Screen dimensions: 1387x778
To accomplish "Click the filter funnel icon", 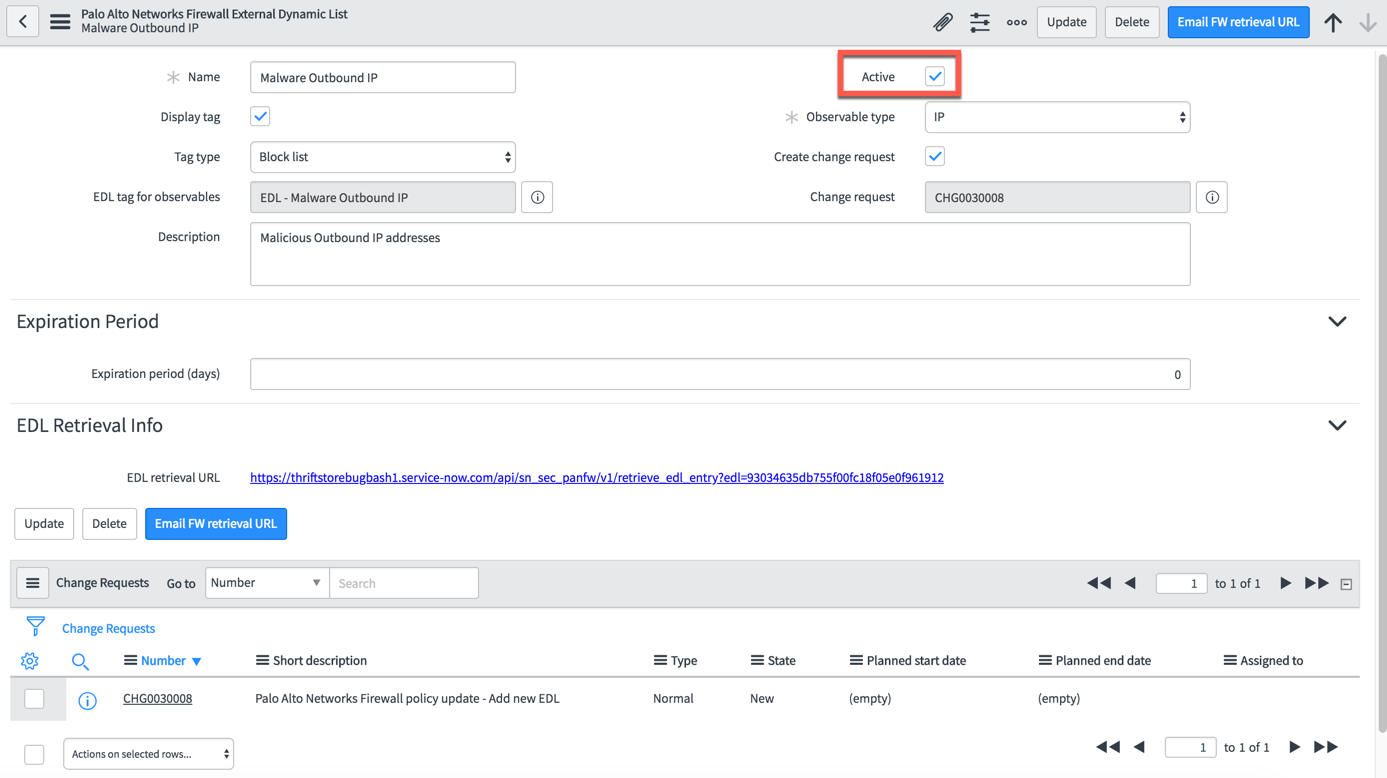I will pos(36,627).
